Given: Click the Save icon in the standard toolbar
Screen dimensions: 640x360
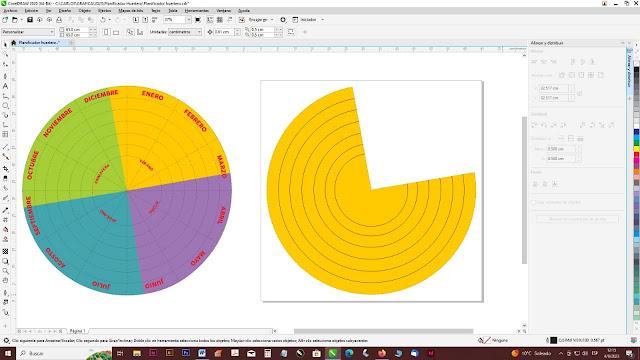Looking at the screenshot, I should pyautogui.click(x=30, y=20).
